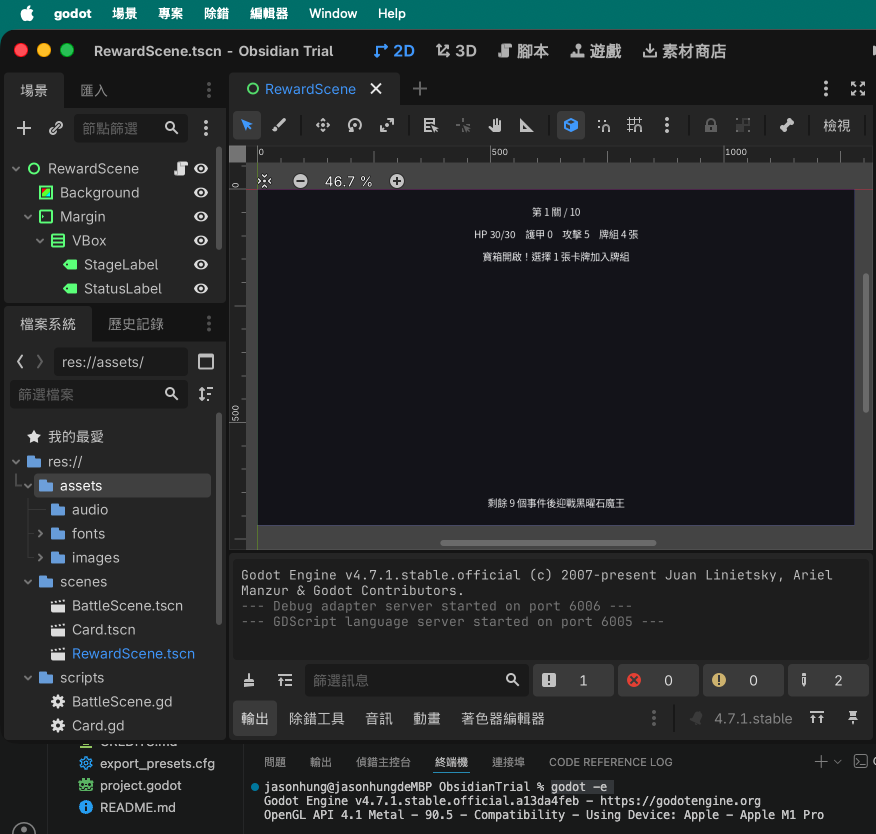
Task: Open the Help menu in menu bar
Action: click(x=392, y=13)
